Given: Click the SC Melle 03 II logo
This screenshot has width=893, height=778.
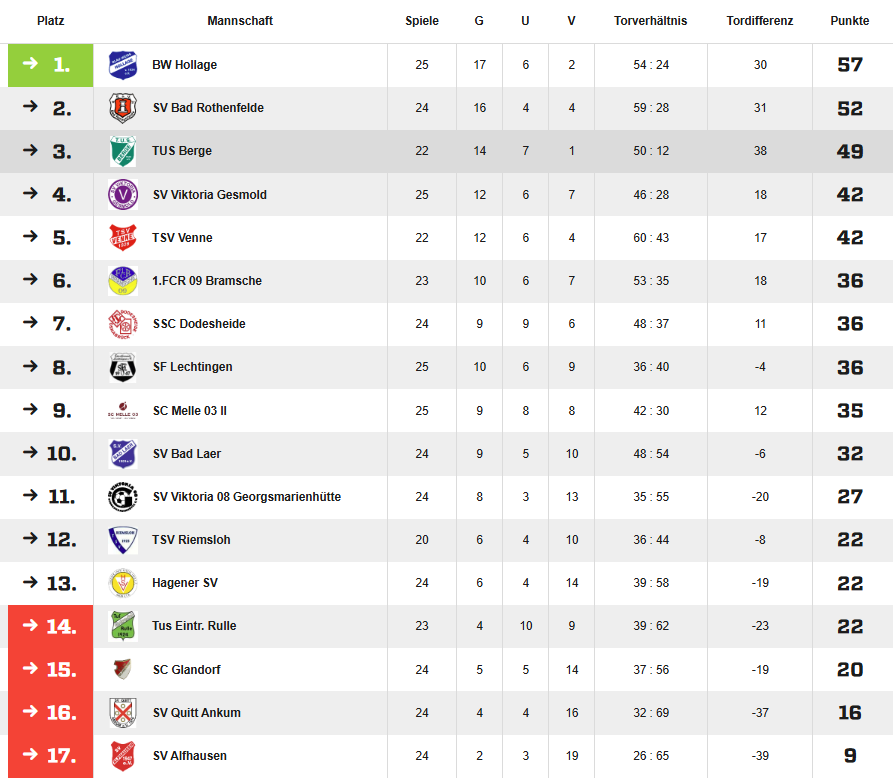Looking at the screenshot, I should coord(122,411).
